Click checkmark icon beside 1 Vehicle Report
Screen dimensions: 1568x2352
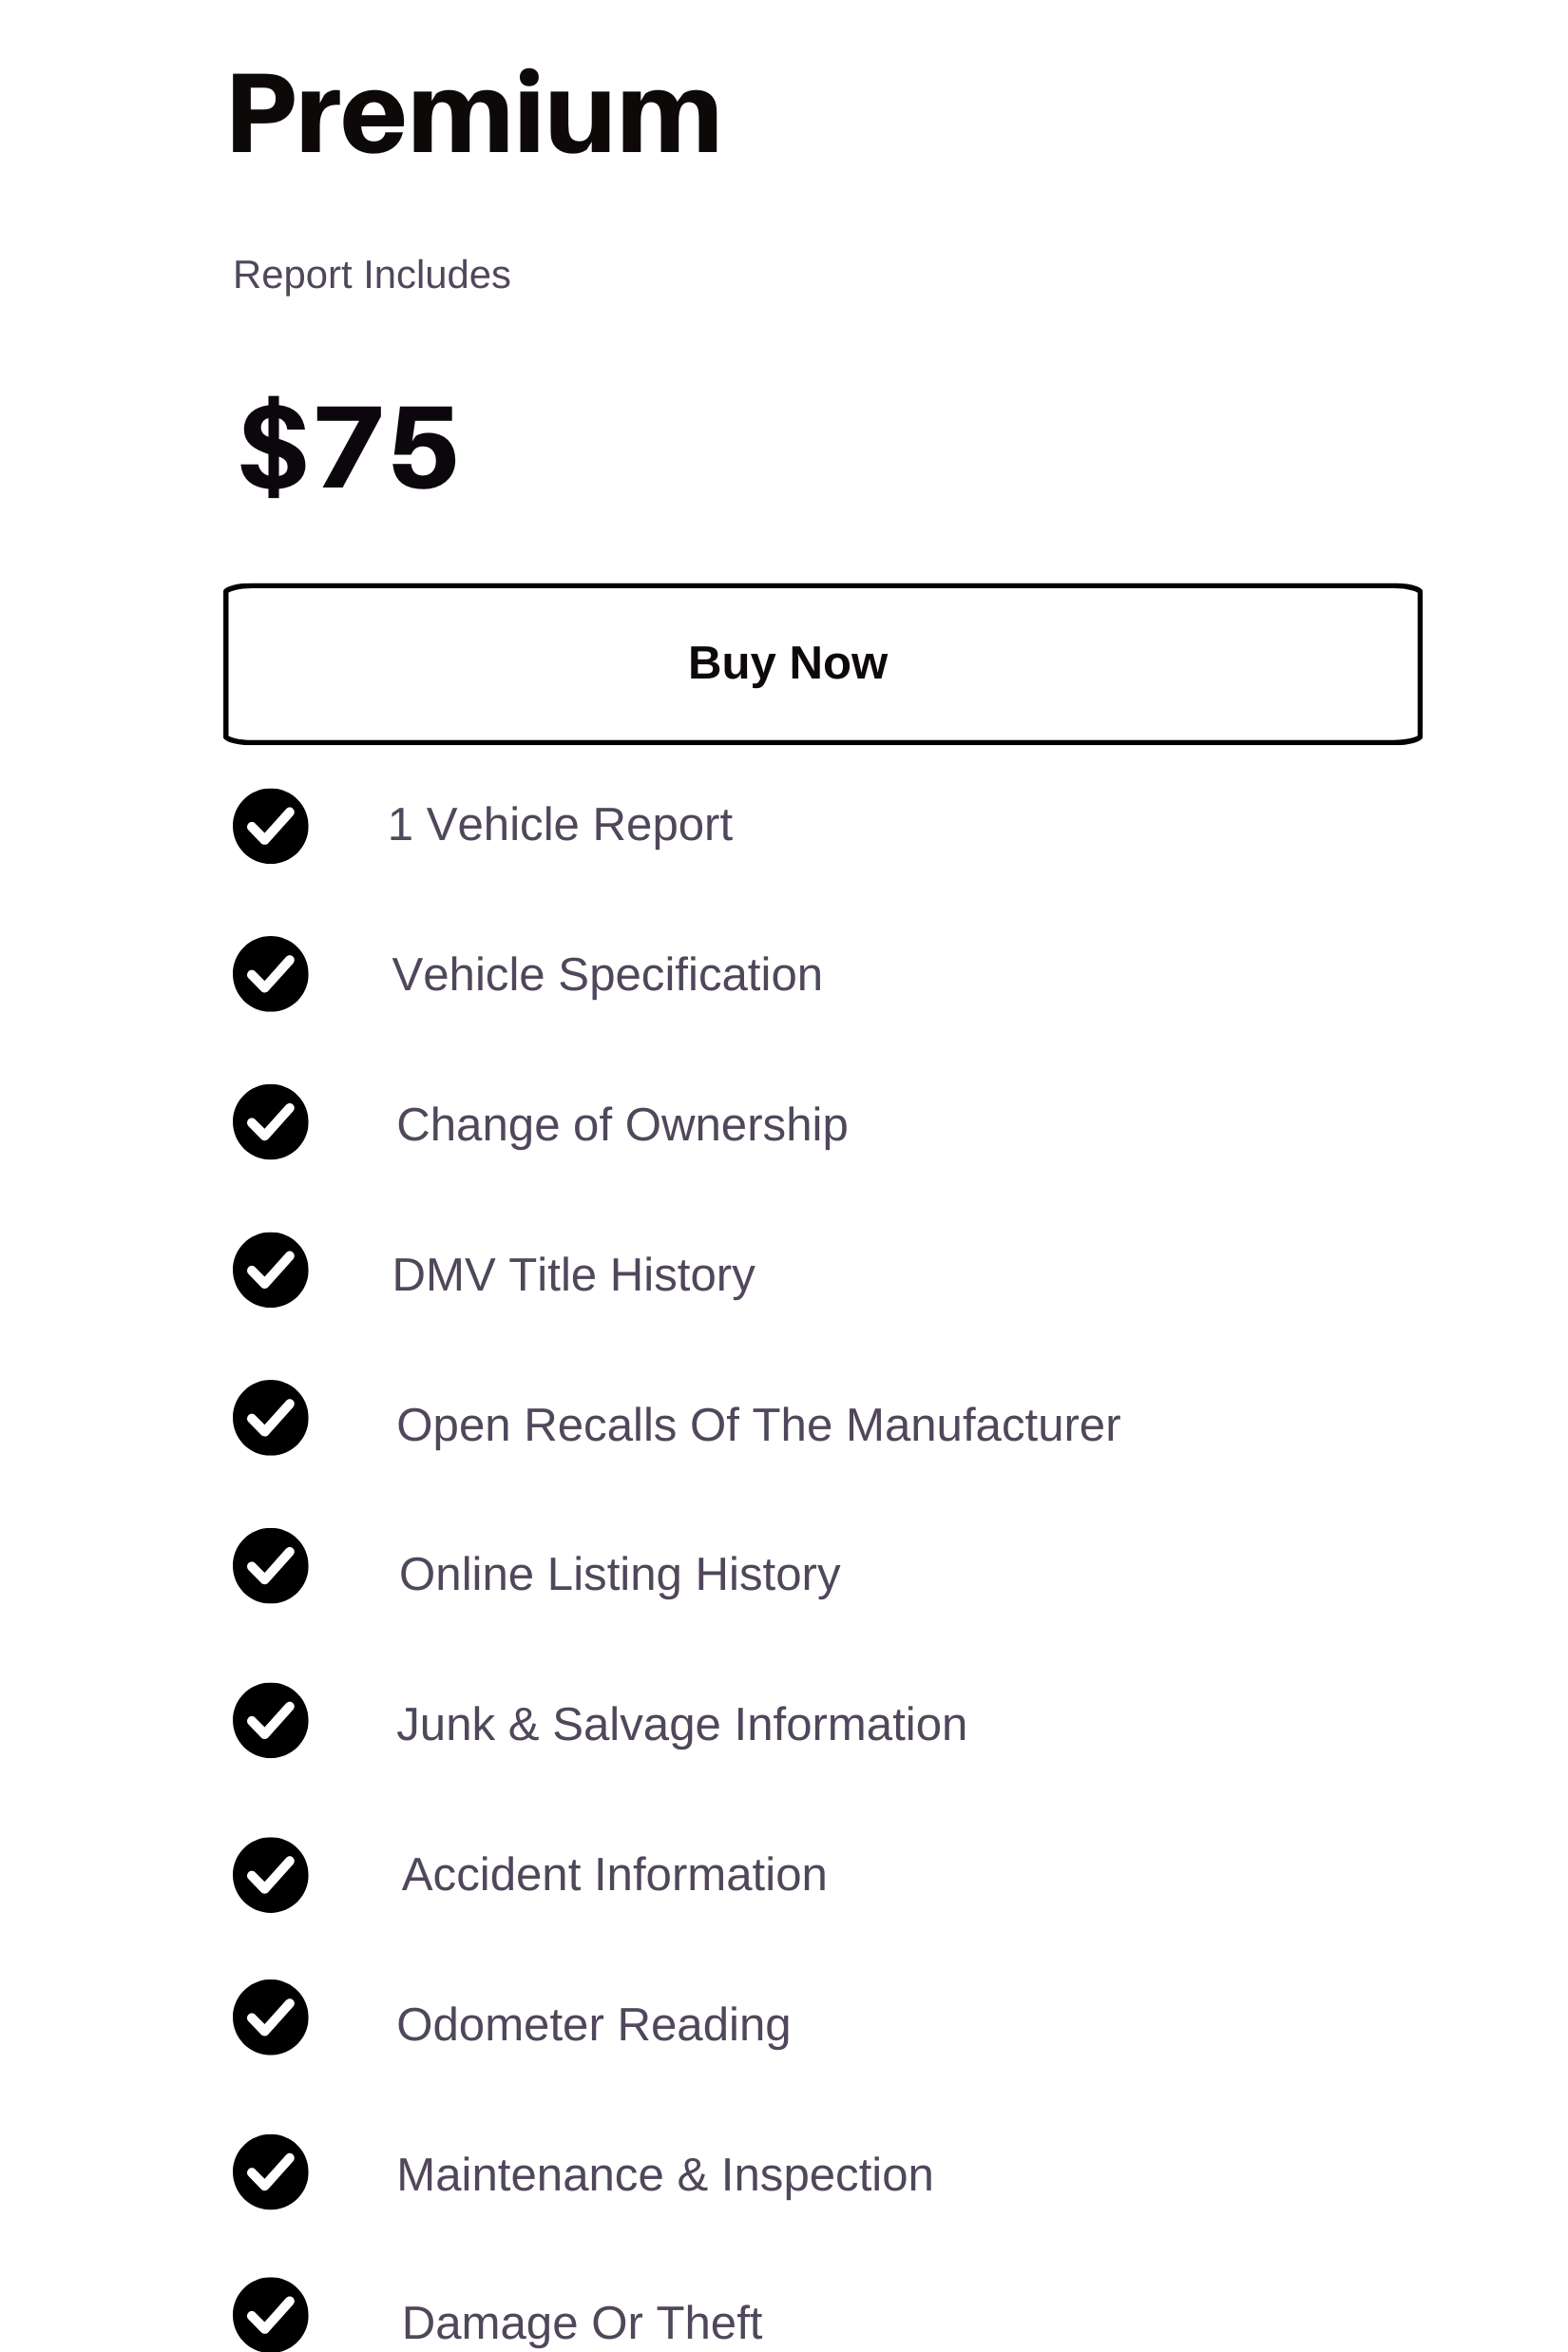click(x=270, y=826)
